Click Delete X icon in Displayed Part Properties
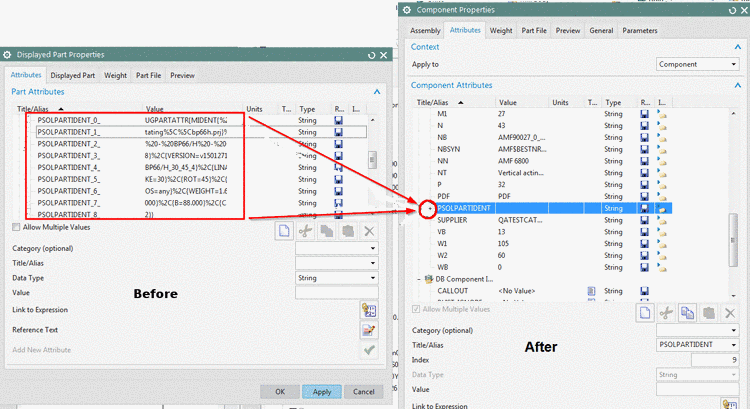 pos(369,231)
